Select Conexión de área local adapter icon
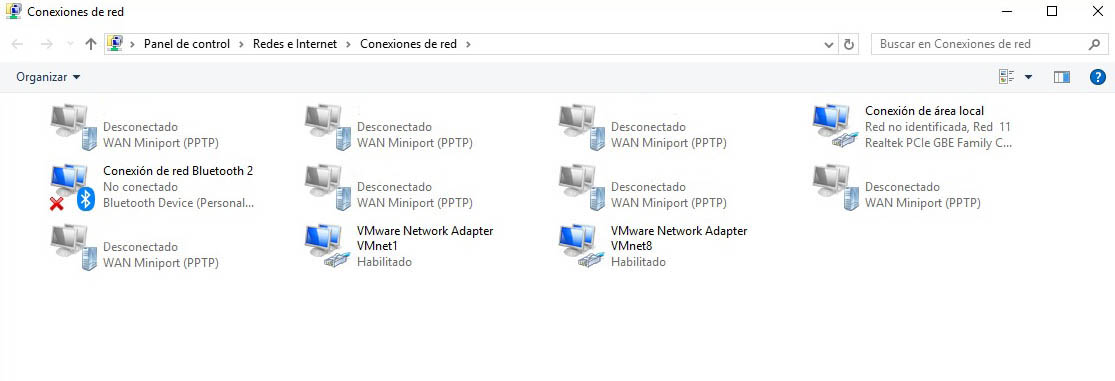The height and width of the screenshot is (381, 1115). 833,127
